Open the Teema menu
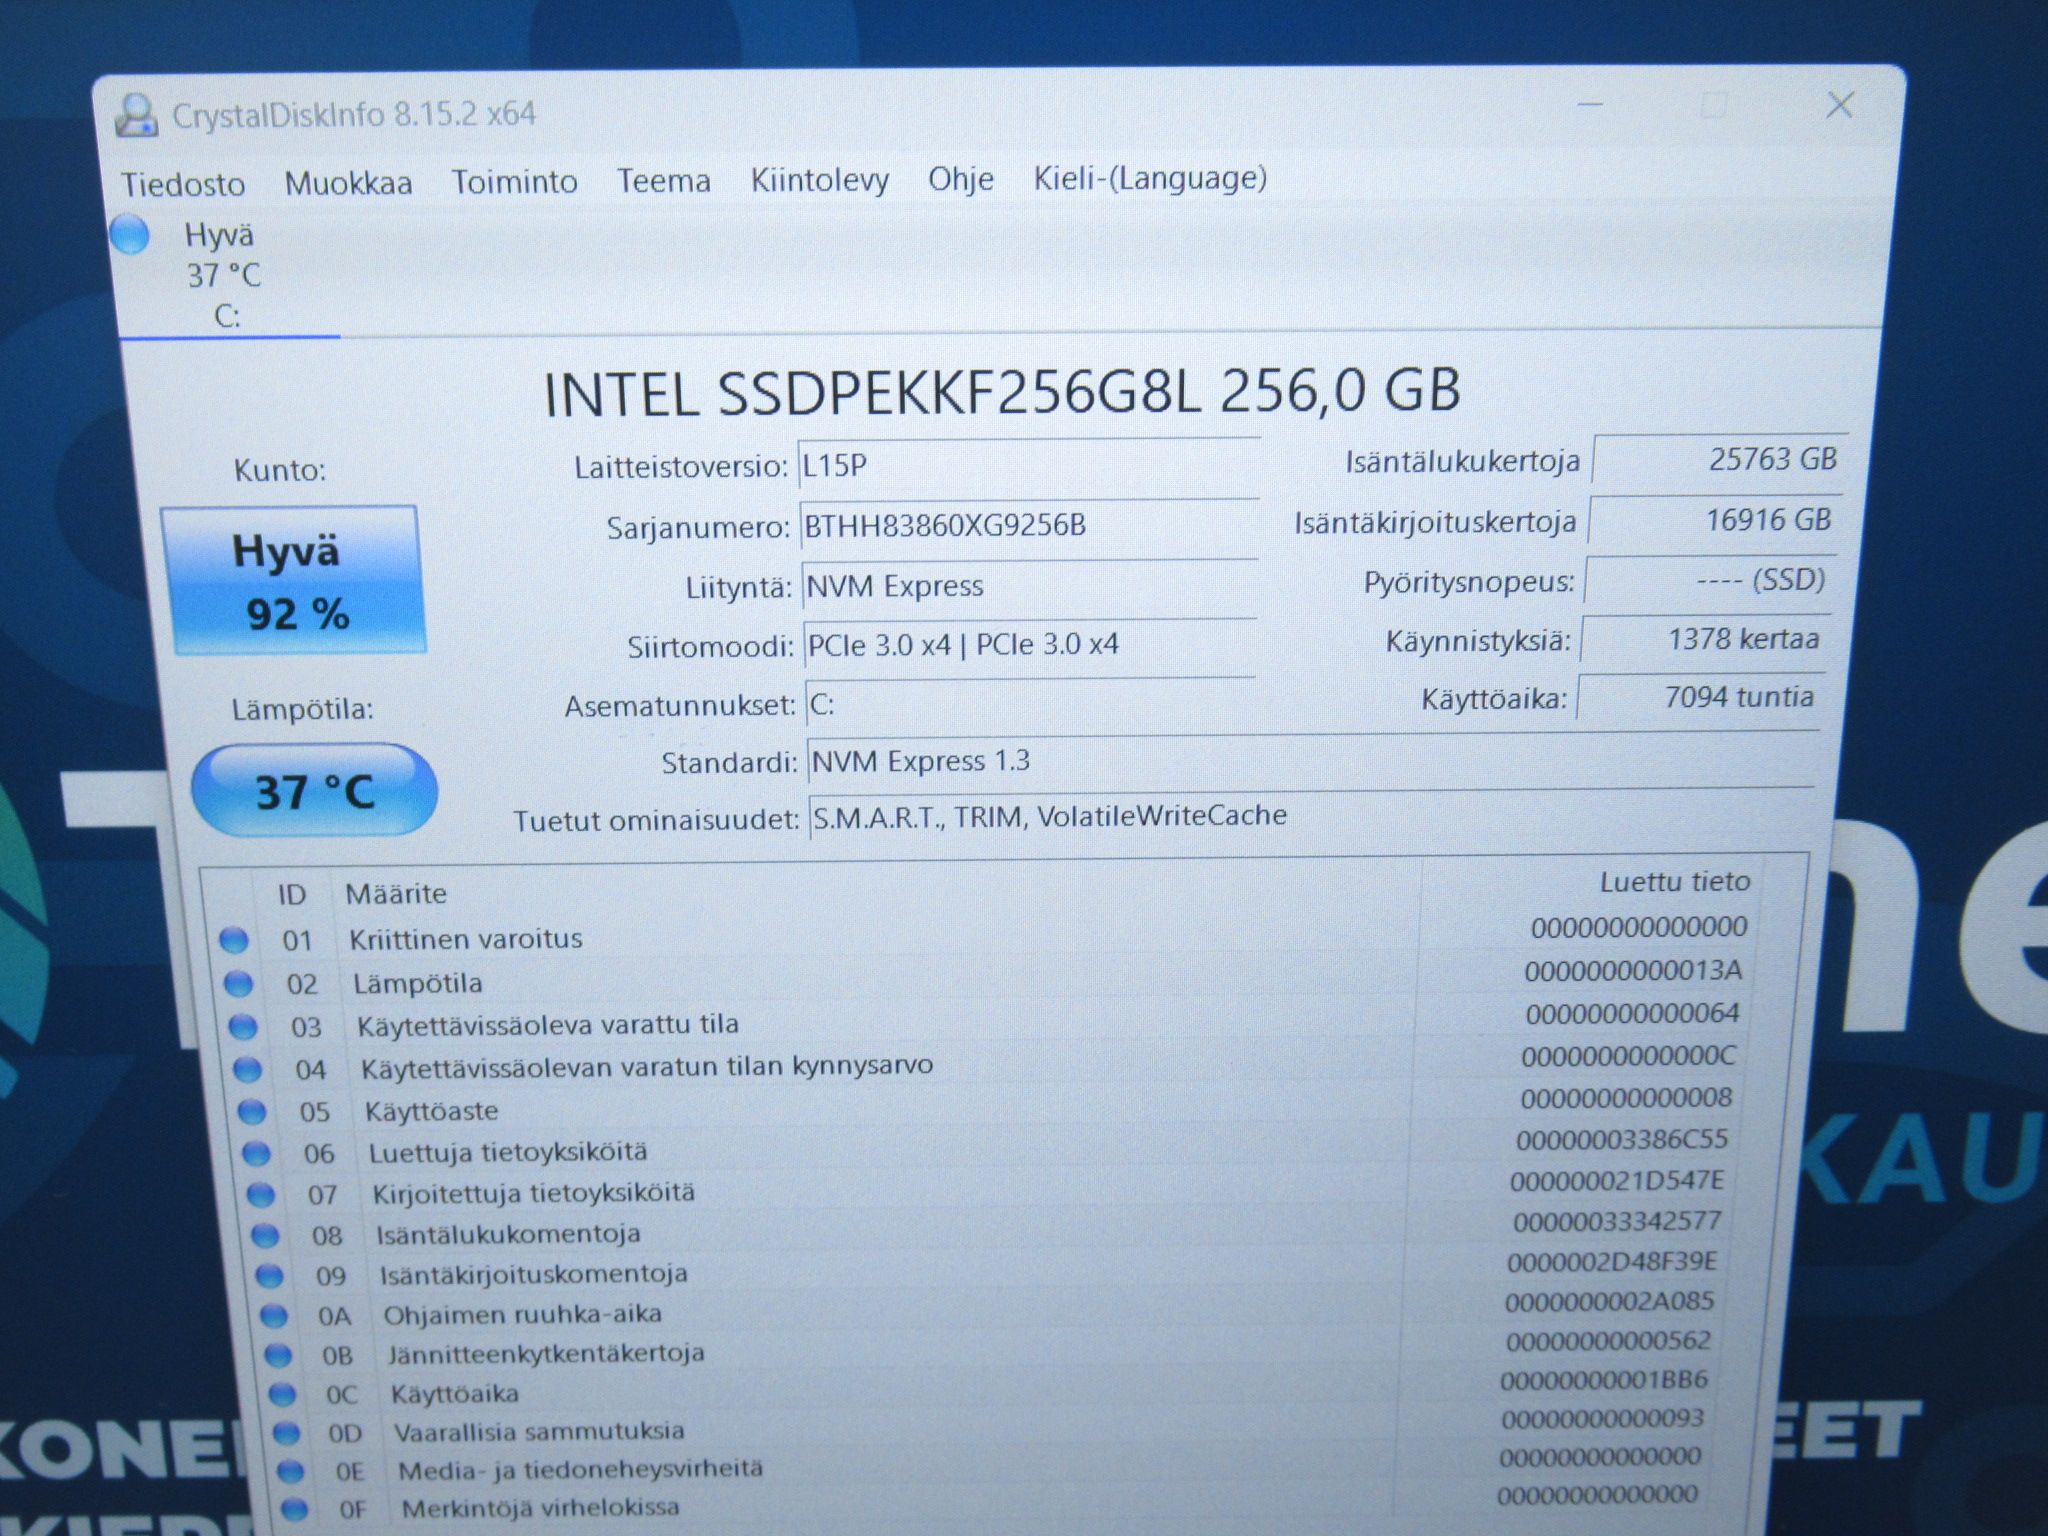 click(x=663, y=181)
